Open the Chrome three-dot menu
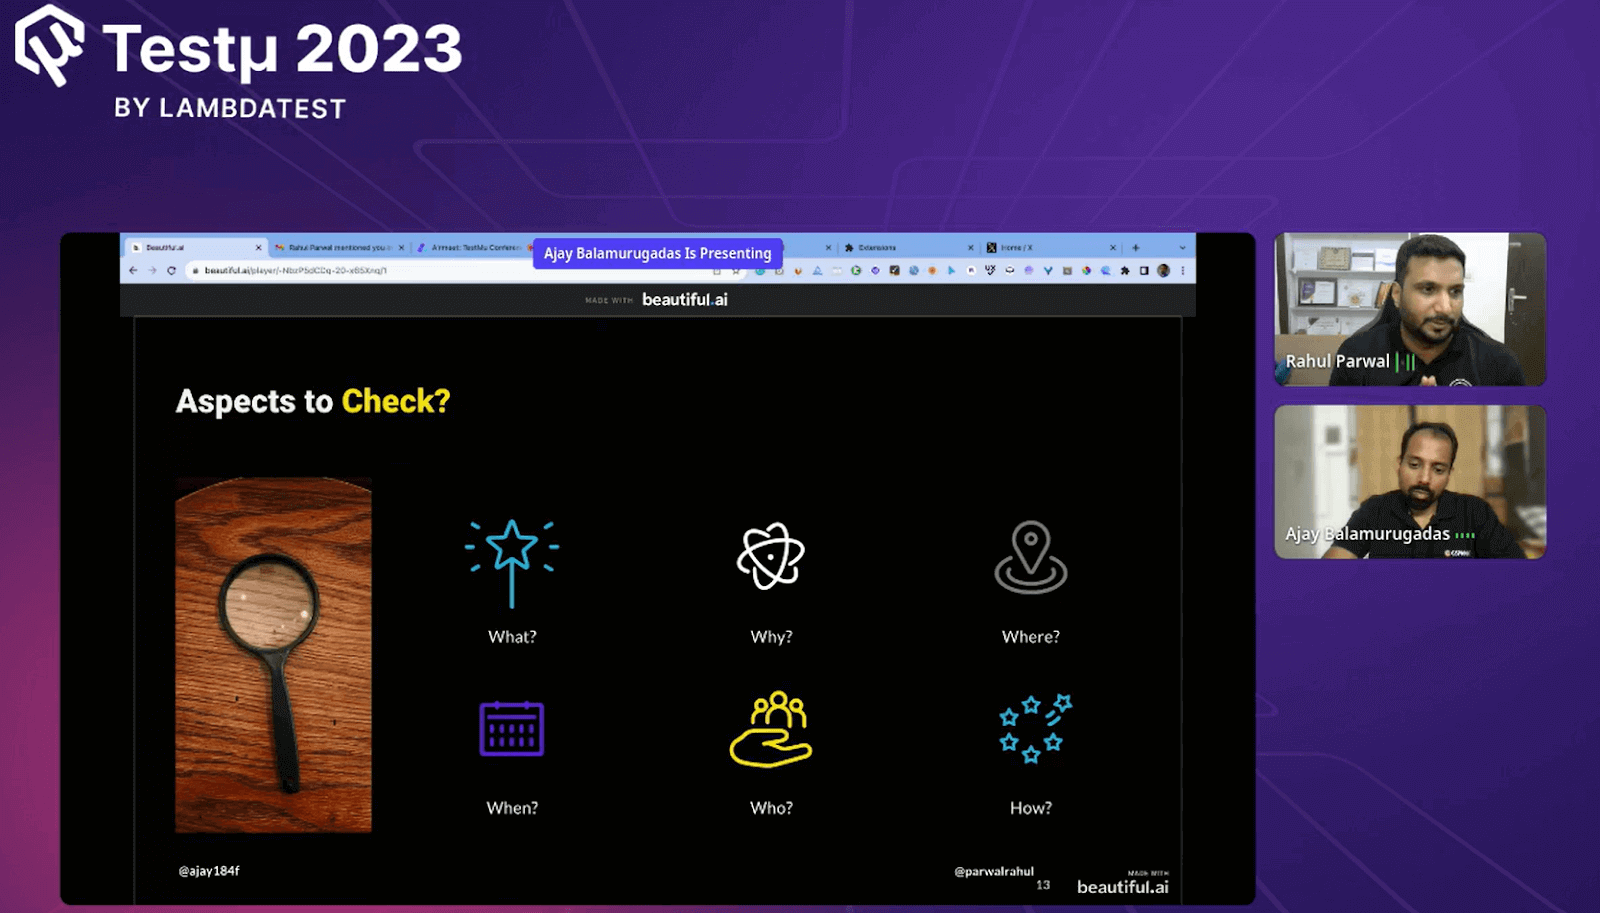Viewport: 1600px width, 913px height. click(1182, 270)
